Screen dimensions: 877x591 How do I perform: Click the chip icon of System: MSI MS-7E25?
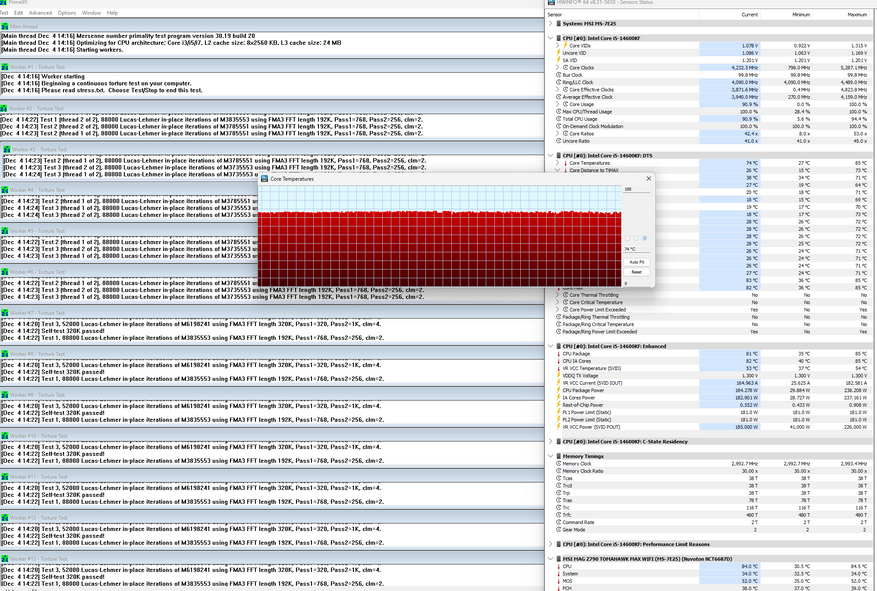(558, 23)
